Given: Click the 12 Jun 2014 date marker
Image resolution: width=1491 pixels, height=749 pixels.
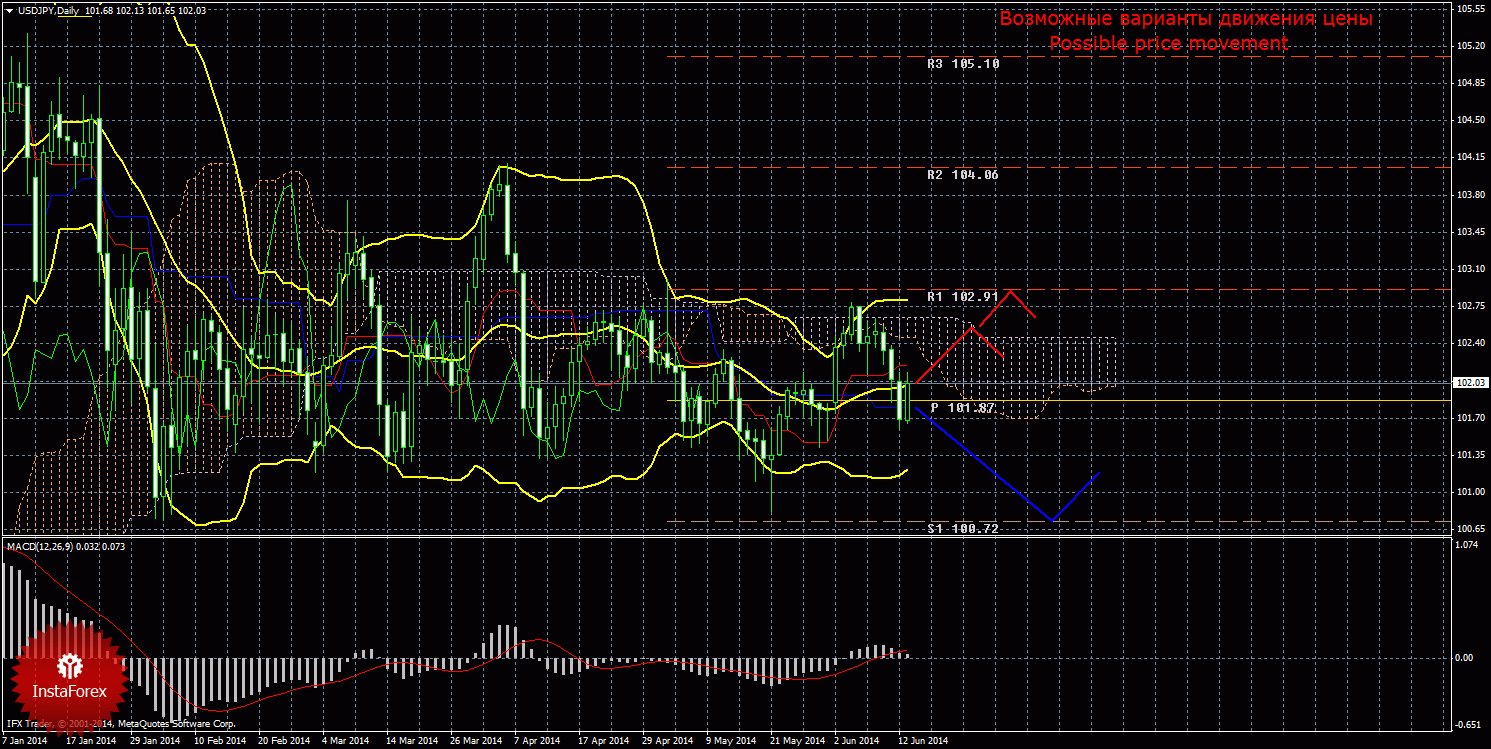Looking at the screenshot, I should tap(923, 741).
